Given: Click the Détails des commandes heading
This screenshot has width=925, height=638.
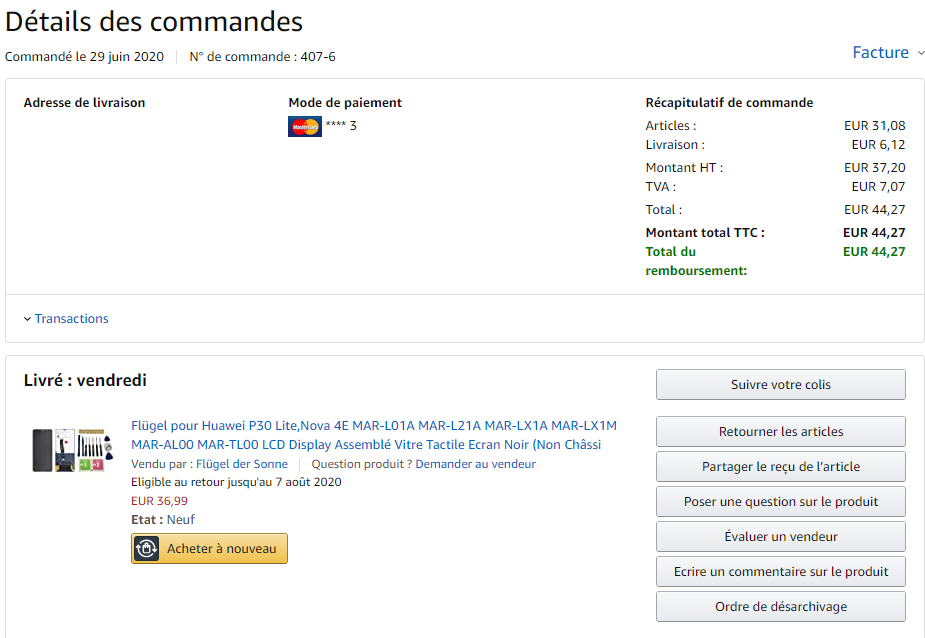Looking at the screenshot, I should coord(154,21).
